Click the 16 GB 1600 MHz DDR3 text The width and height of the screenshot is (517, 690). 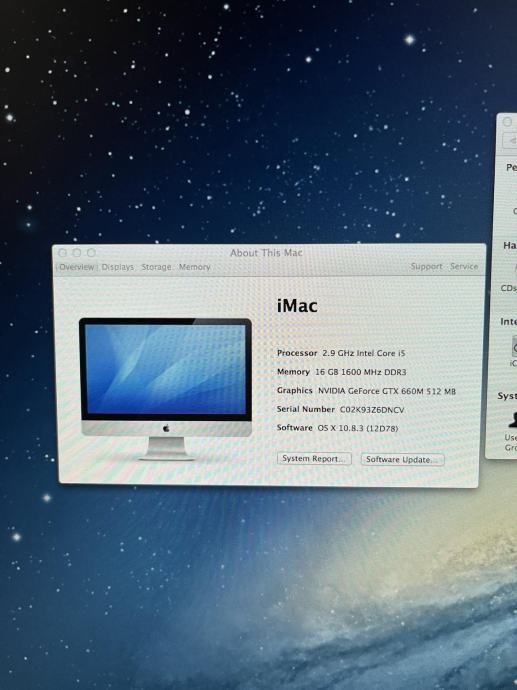pos(361,372)
